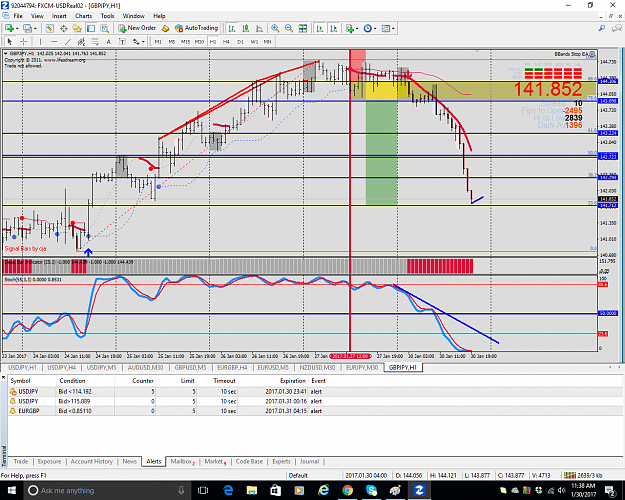
Task: Click the bell icon of EURGBP alert
Action: (13, 411)
